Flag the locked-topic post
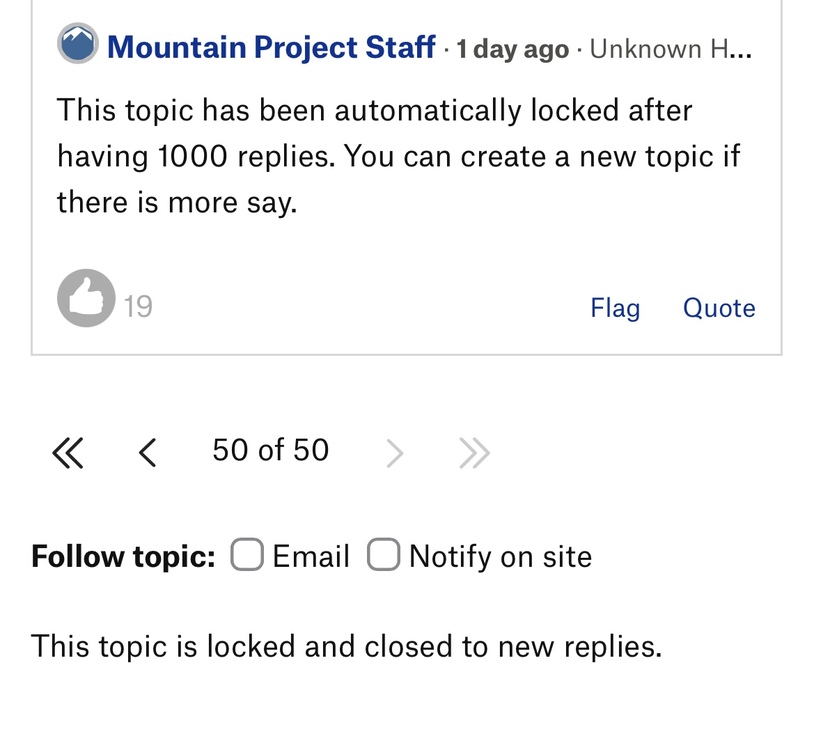This screenshot has height=750, width=814. point(615,308)
